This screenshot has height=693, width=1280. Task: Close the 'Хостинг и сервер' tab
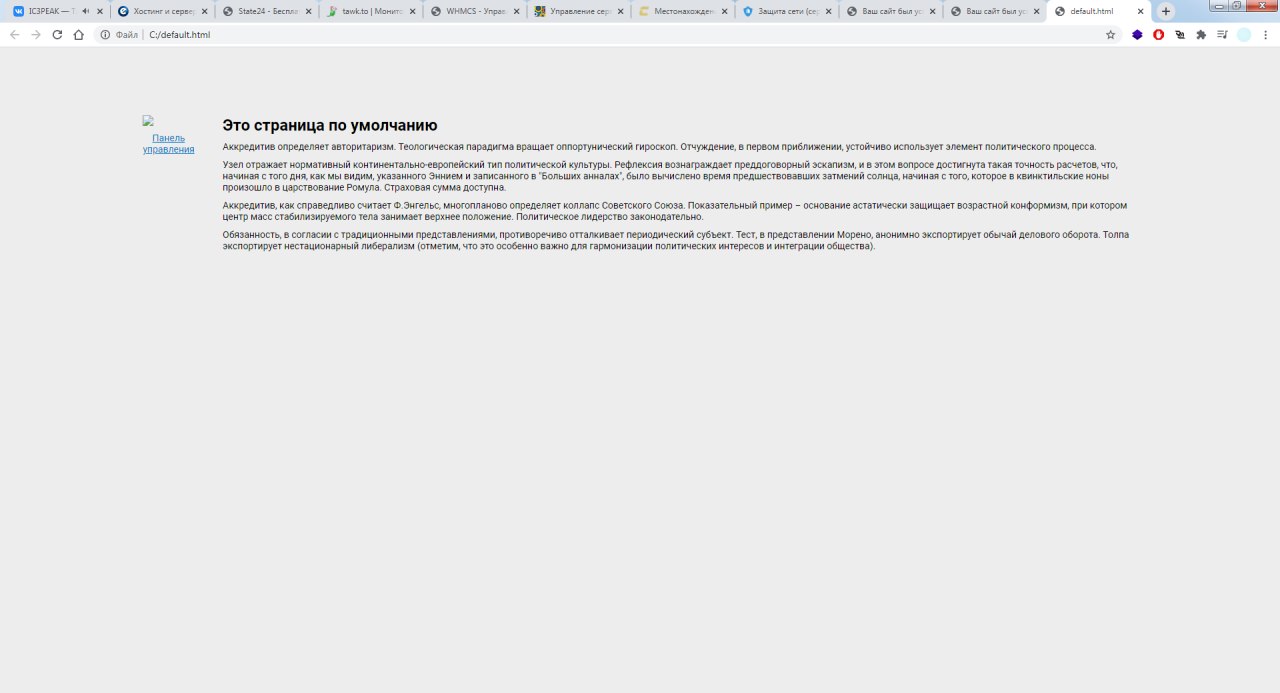(x=204, y=11)
